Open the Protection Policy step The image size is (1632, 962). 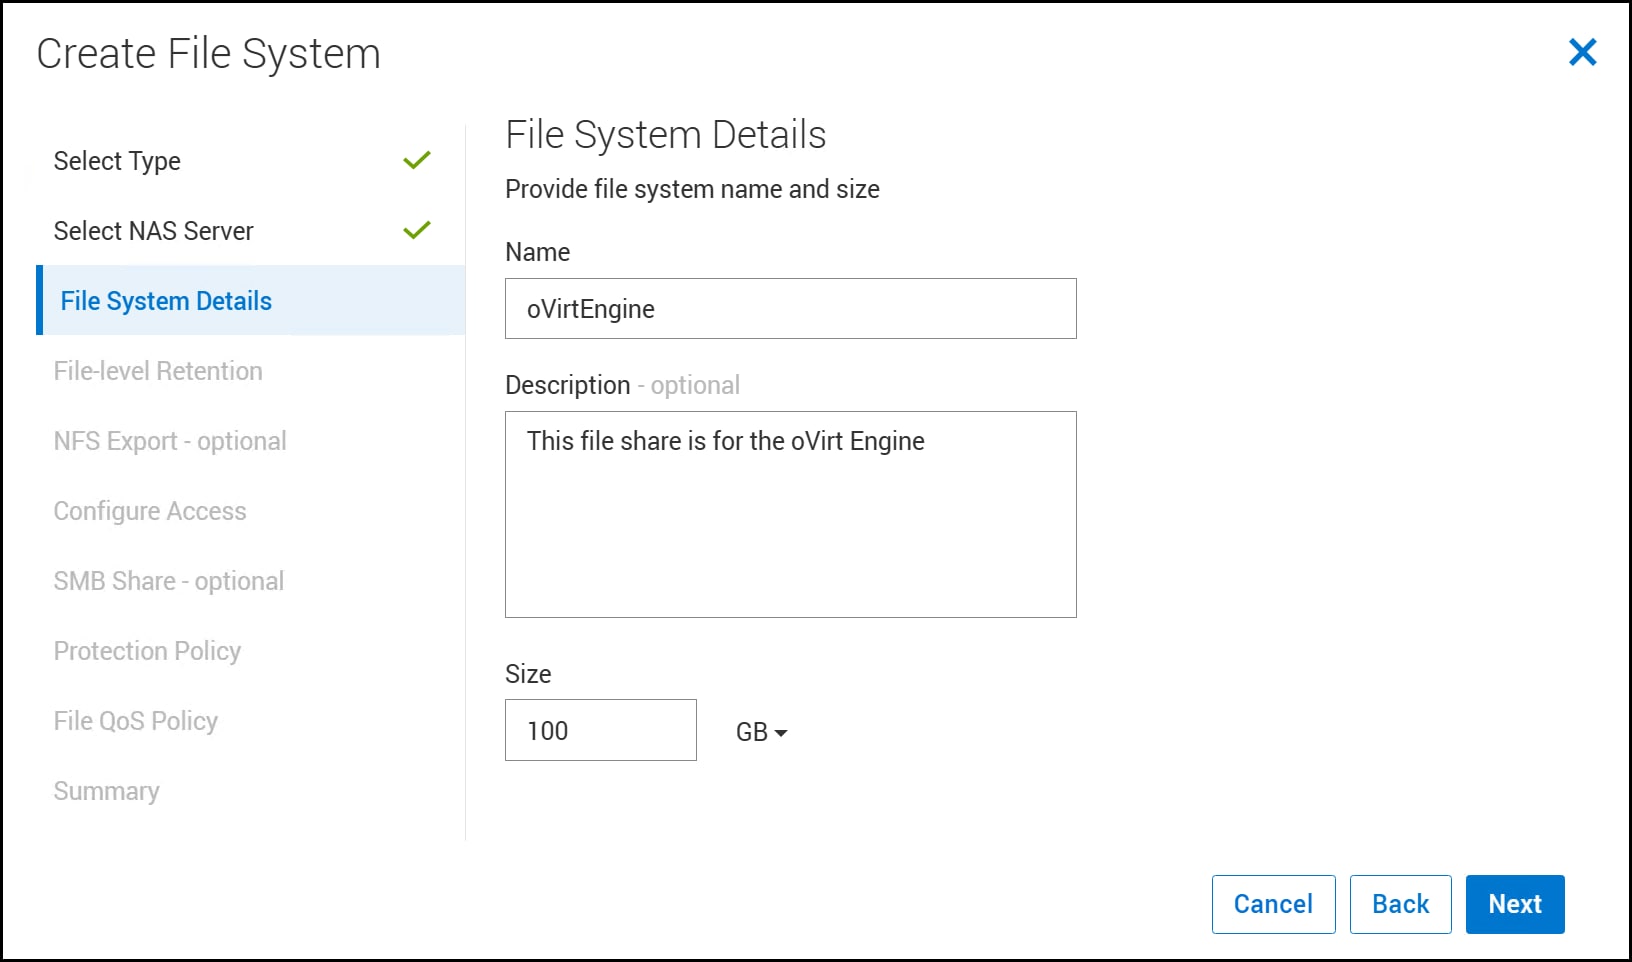[147, 651]
